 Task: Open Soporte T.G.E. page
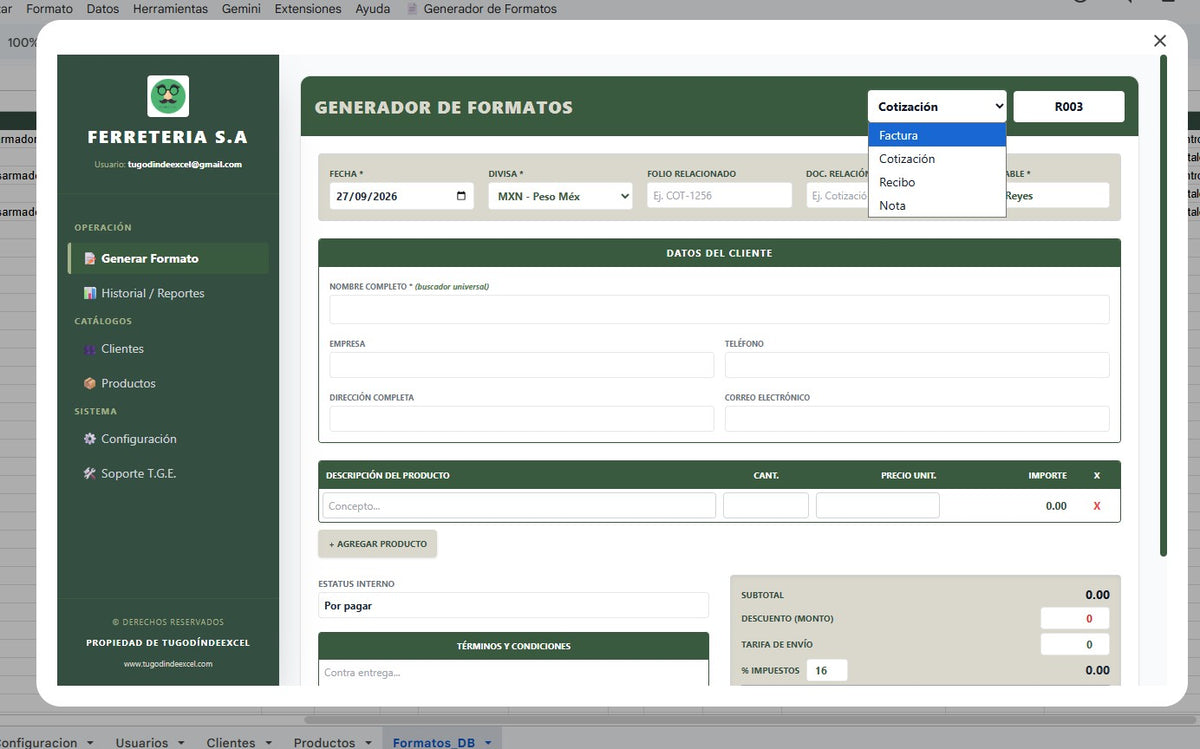point(168,473)
